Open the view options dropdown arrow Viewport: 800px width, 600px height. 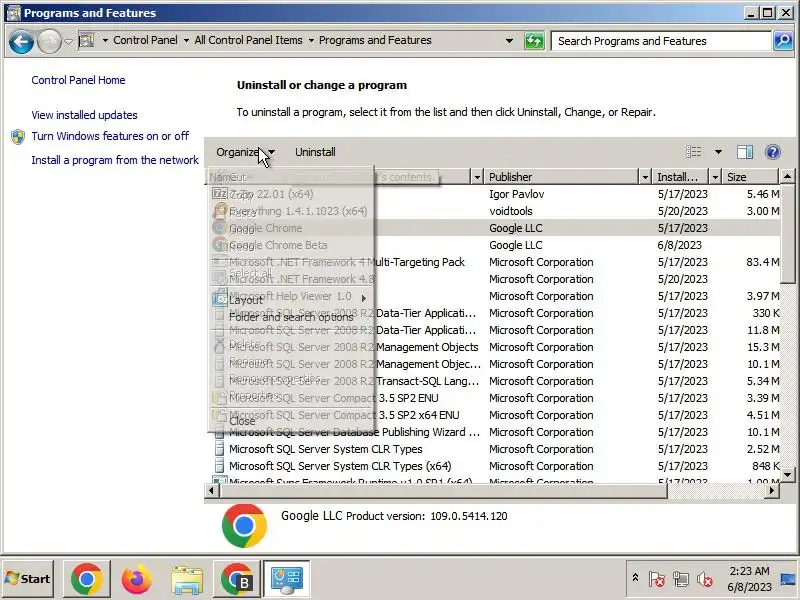[x=718, y=152]
